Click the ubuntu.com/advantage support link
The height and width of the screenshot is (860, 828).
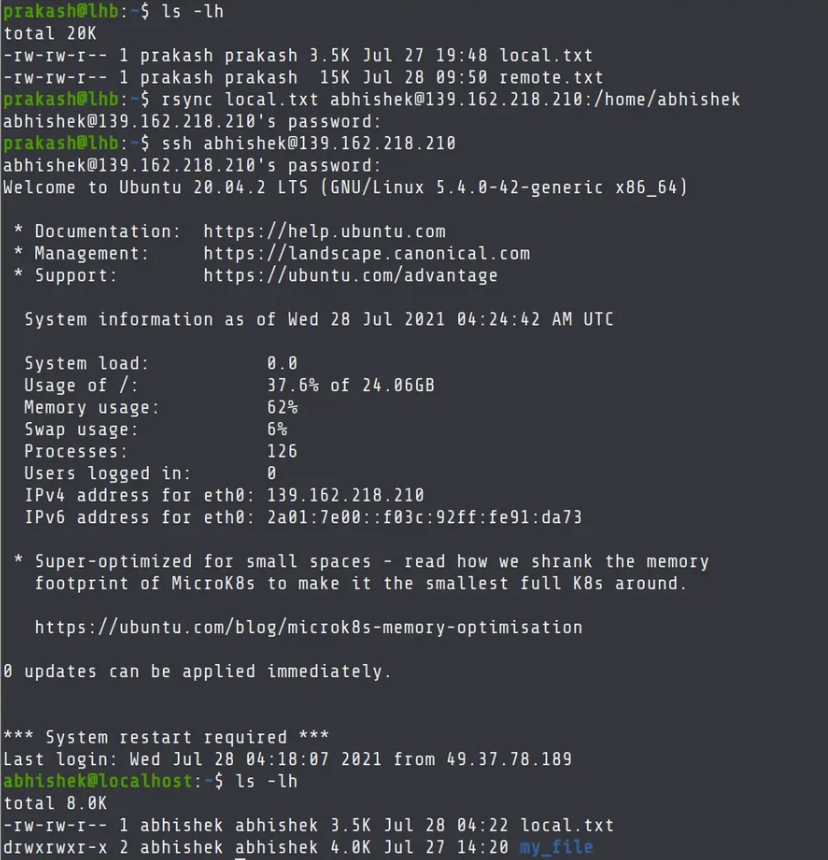350,275
